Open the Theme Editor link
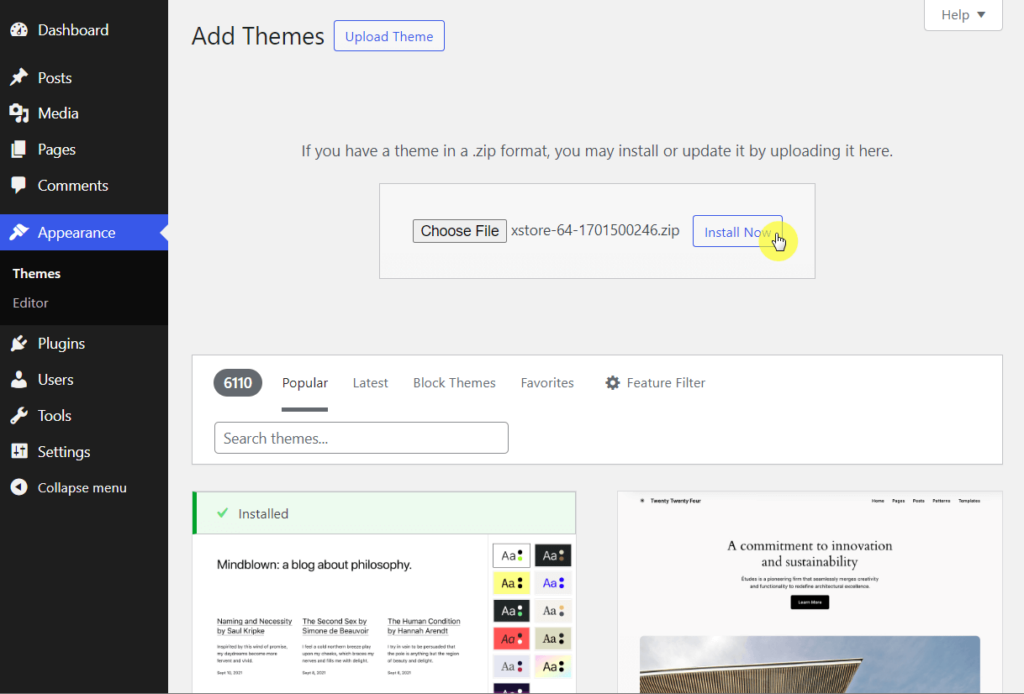This screenshot has width=1024, height=694. (x=29, y=302)
